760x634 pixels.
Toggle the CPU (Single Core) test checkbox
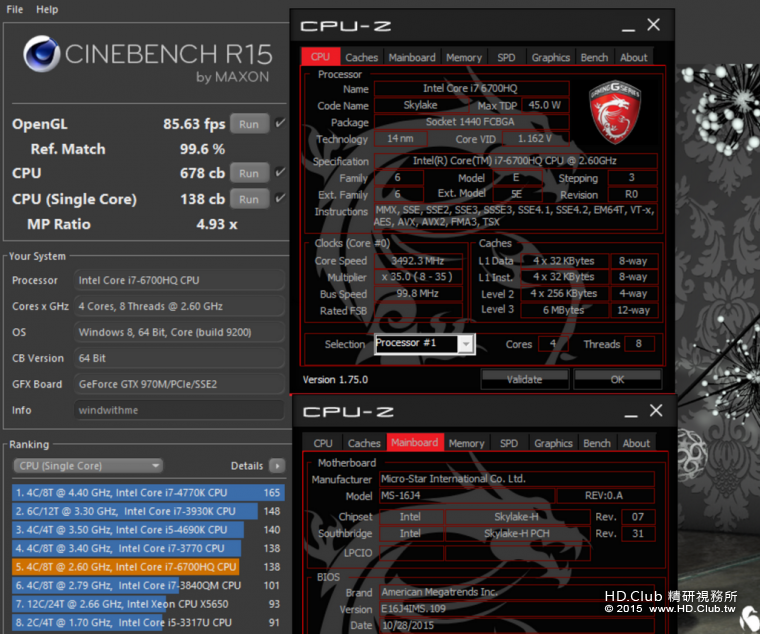coord(280,198)
